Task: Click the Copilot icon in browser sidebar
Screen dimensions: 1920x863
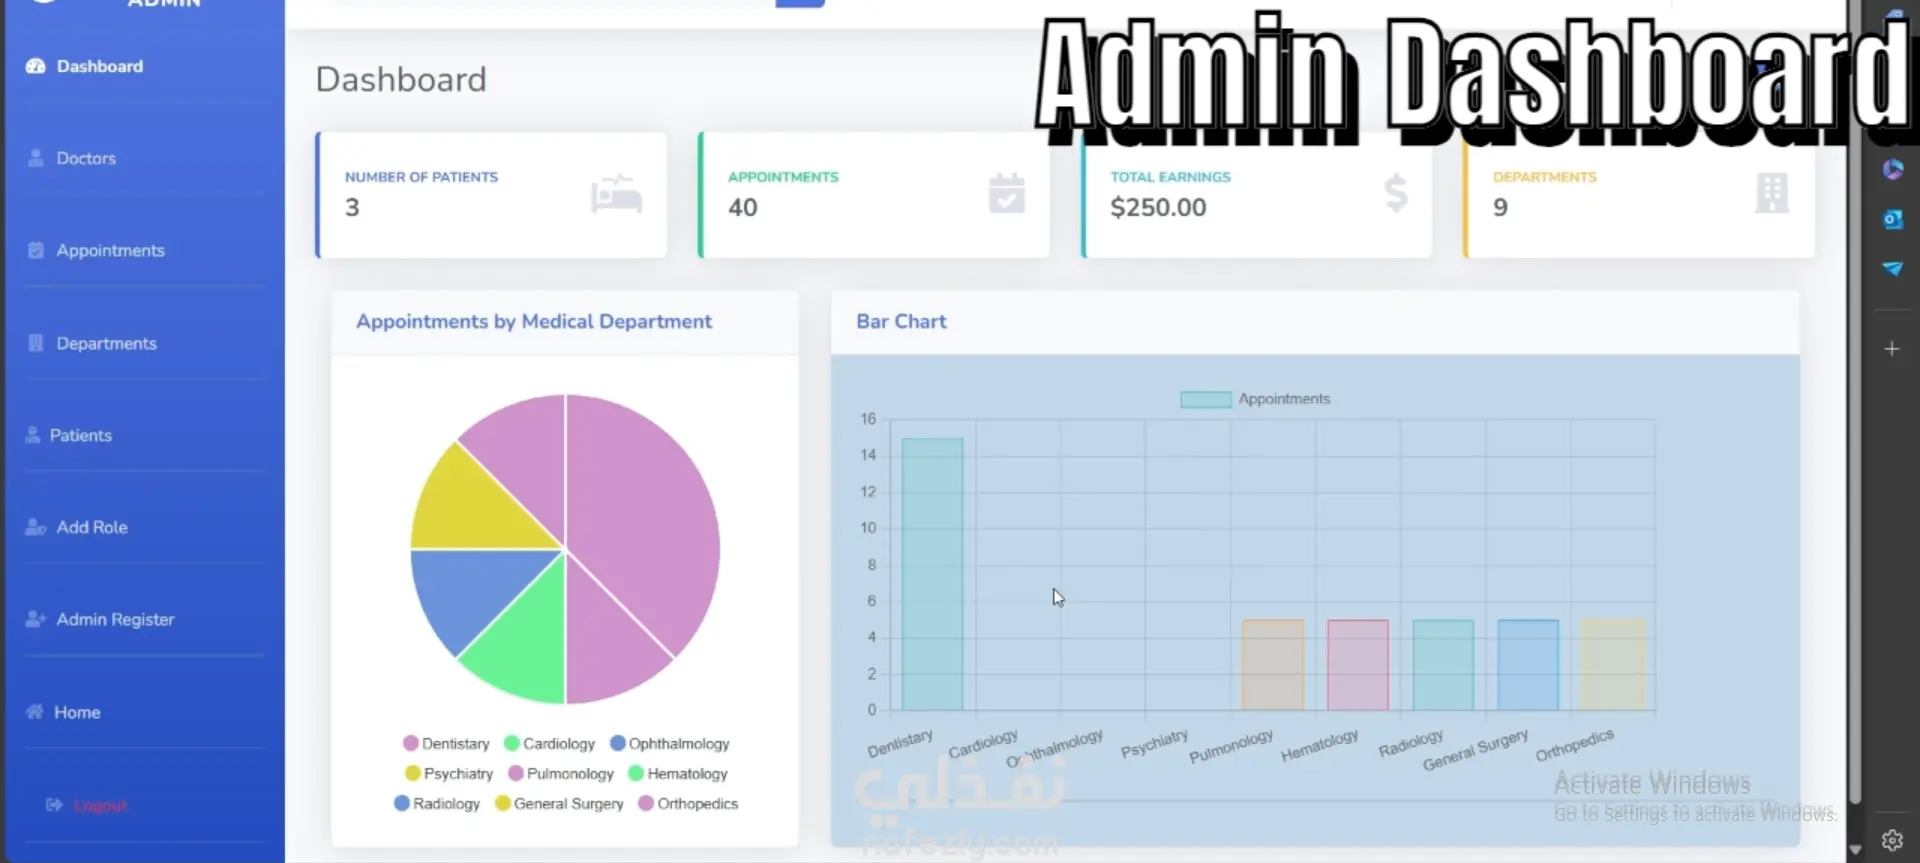Action: point(1892,169)
